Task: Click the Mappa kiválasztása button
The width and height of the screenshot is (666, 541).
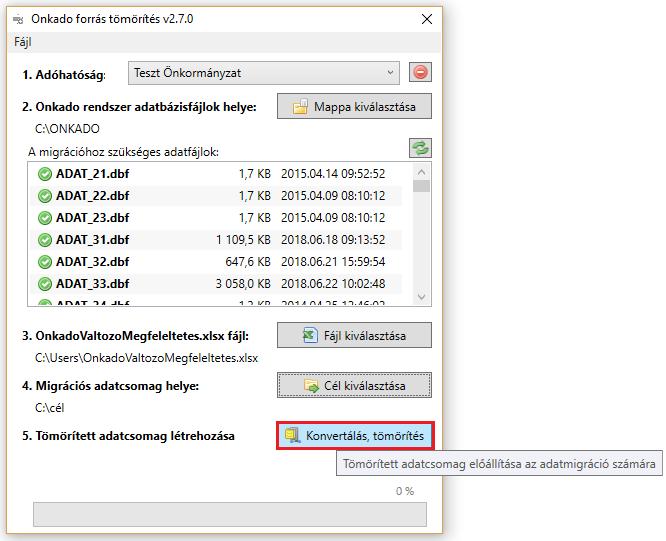Action: pos(354,107)
